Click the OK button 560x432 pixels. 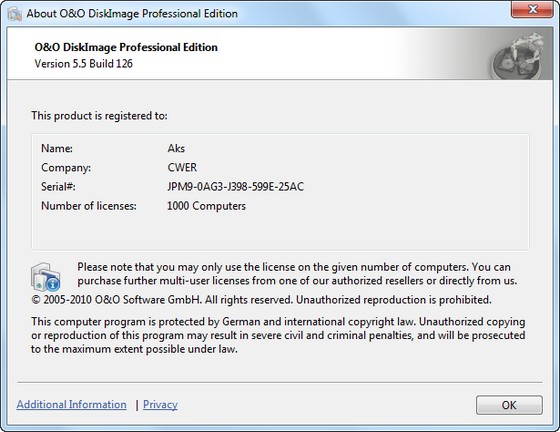[509, 405]
